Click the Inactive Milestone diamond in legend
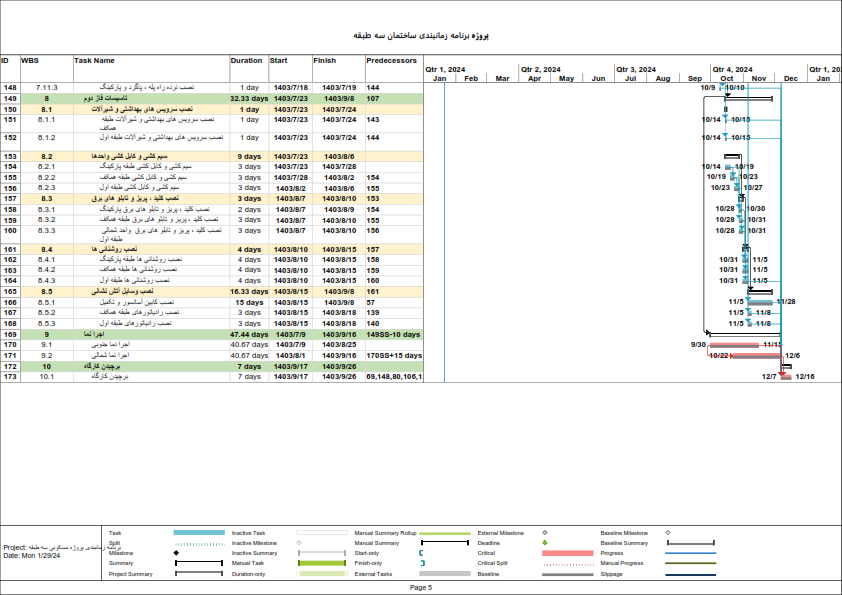 [299, 543]
